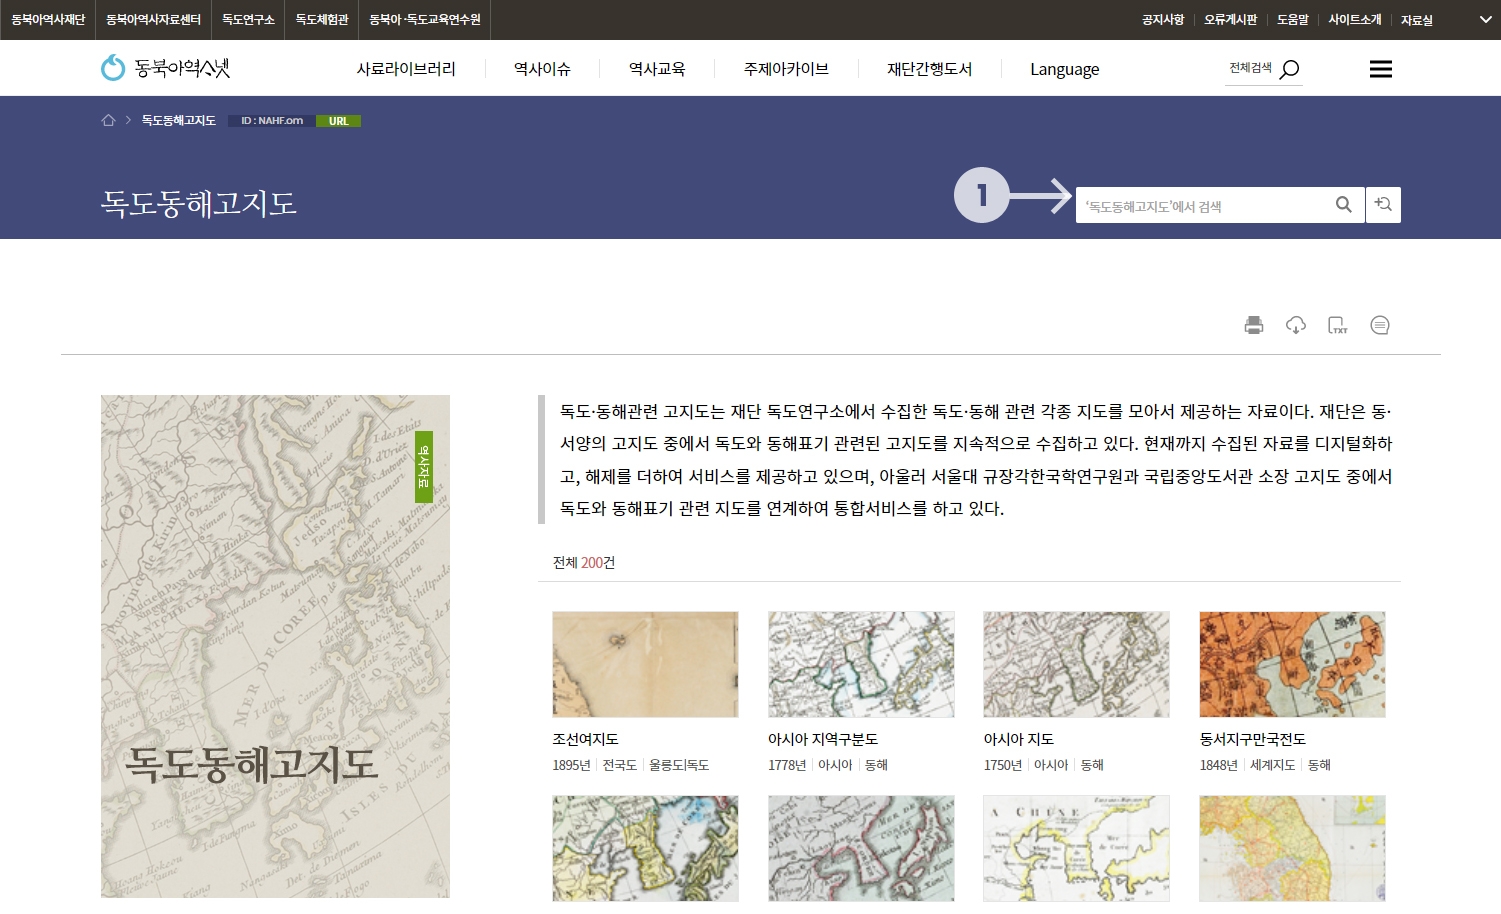Open the 역사이슈 menu
The image size is (1501, 914).
click(542, 69)
